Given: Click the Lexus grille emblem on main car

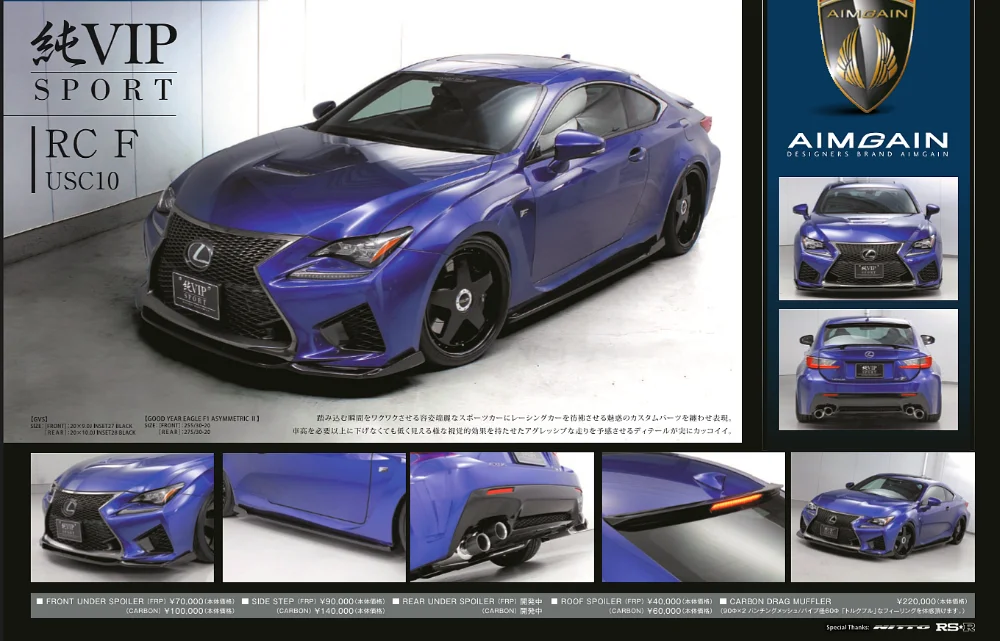Looking at the screenshot, I should click(x=200, y=255).
